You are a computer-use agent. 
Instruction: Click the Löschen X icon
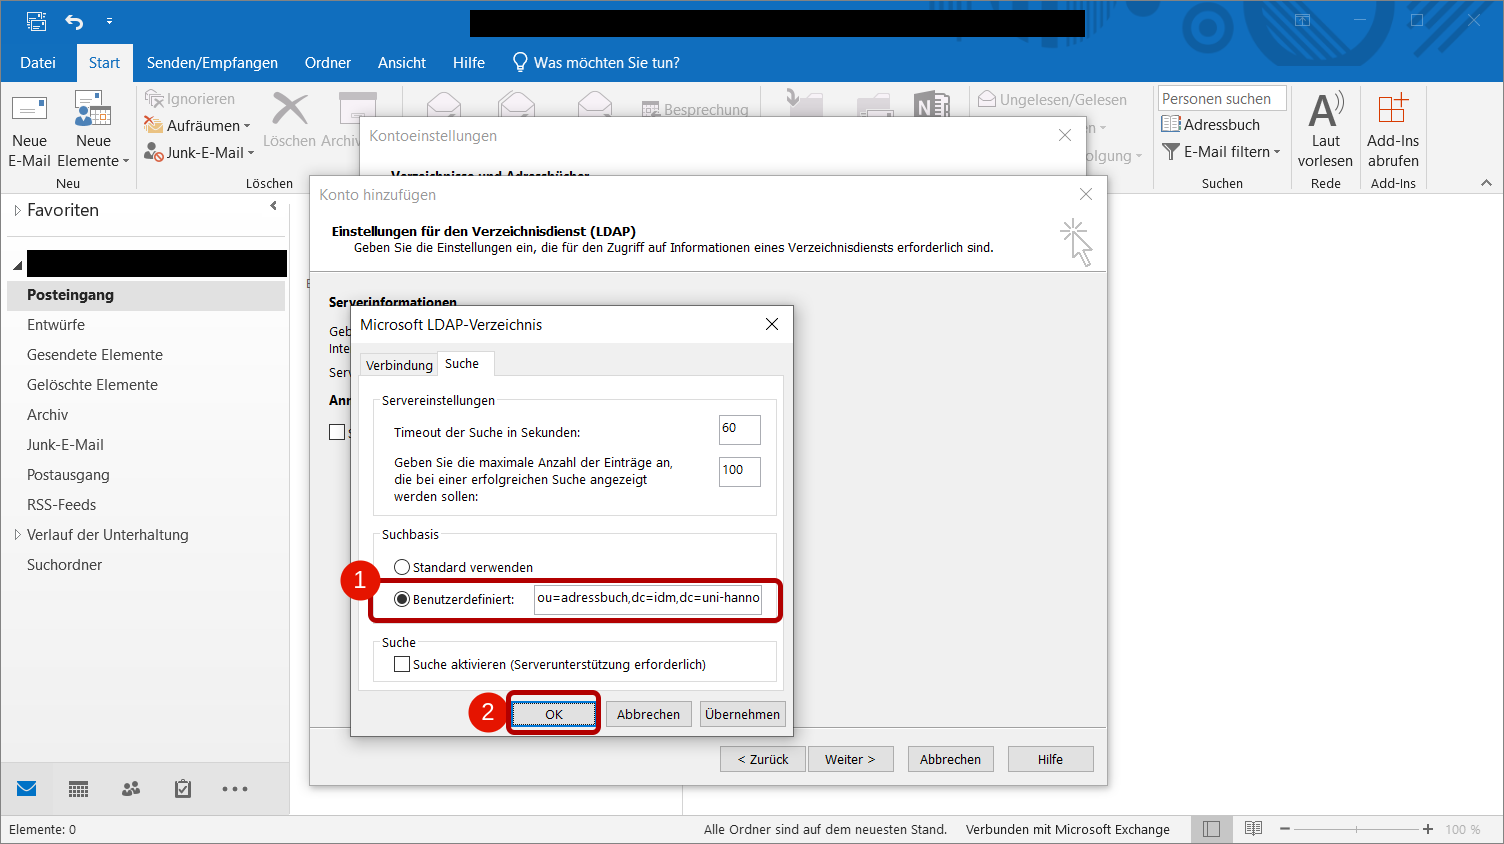(290, 109)
